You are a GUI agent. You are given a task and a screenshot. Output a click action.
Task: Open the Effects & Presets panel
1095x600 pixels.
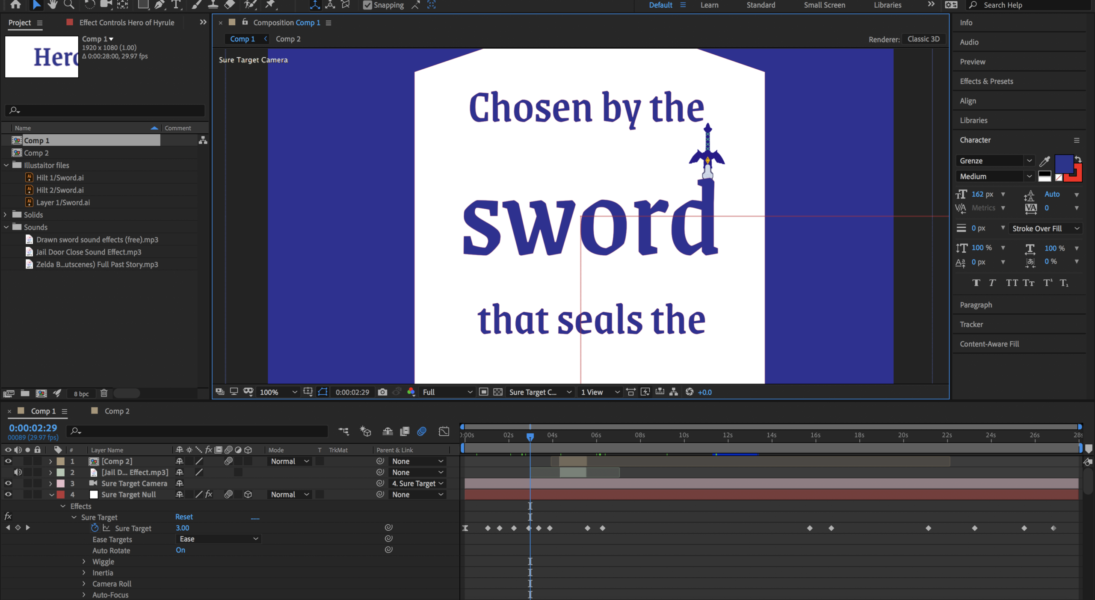985,81
